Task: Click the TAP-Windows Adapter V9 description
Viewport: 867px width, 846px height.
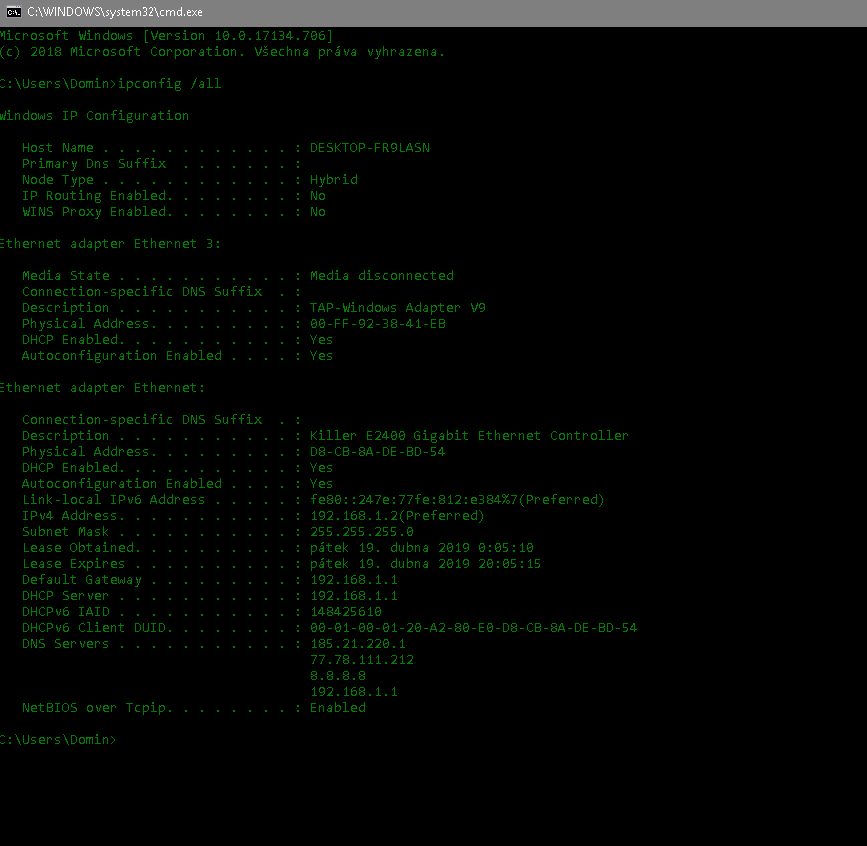Action: click(397, 308)
